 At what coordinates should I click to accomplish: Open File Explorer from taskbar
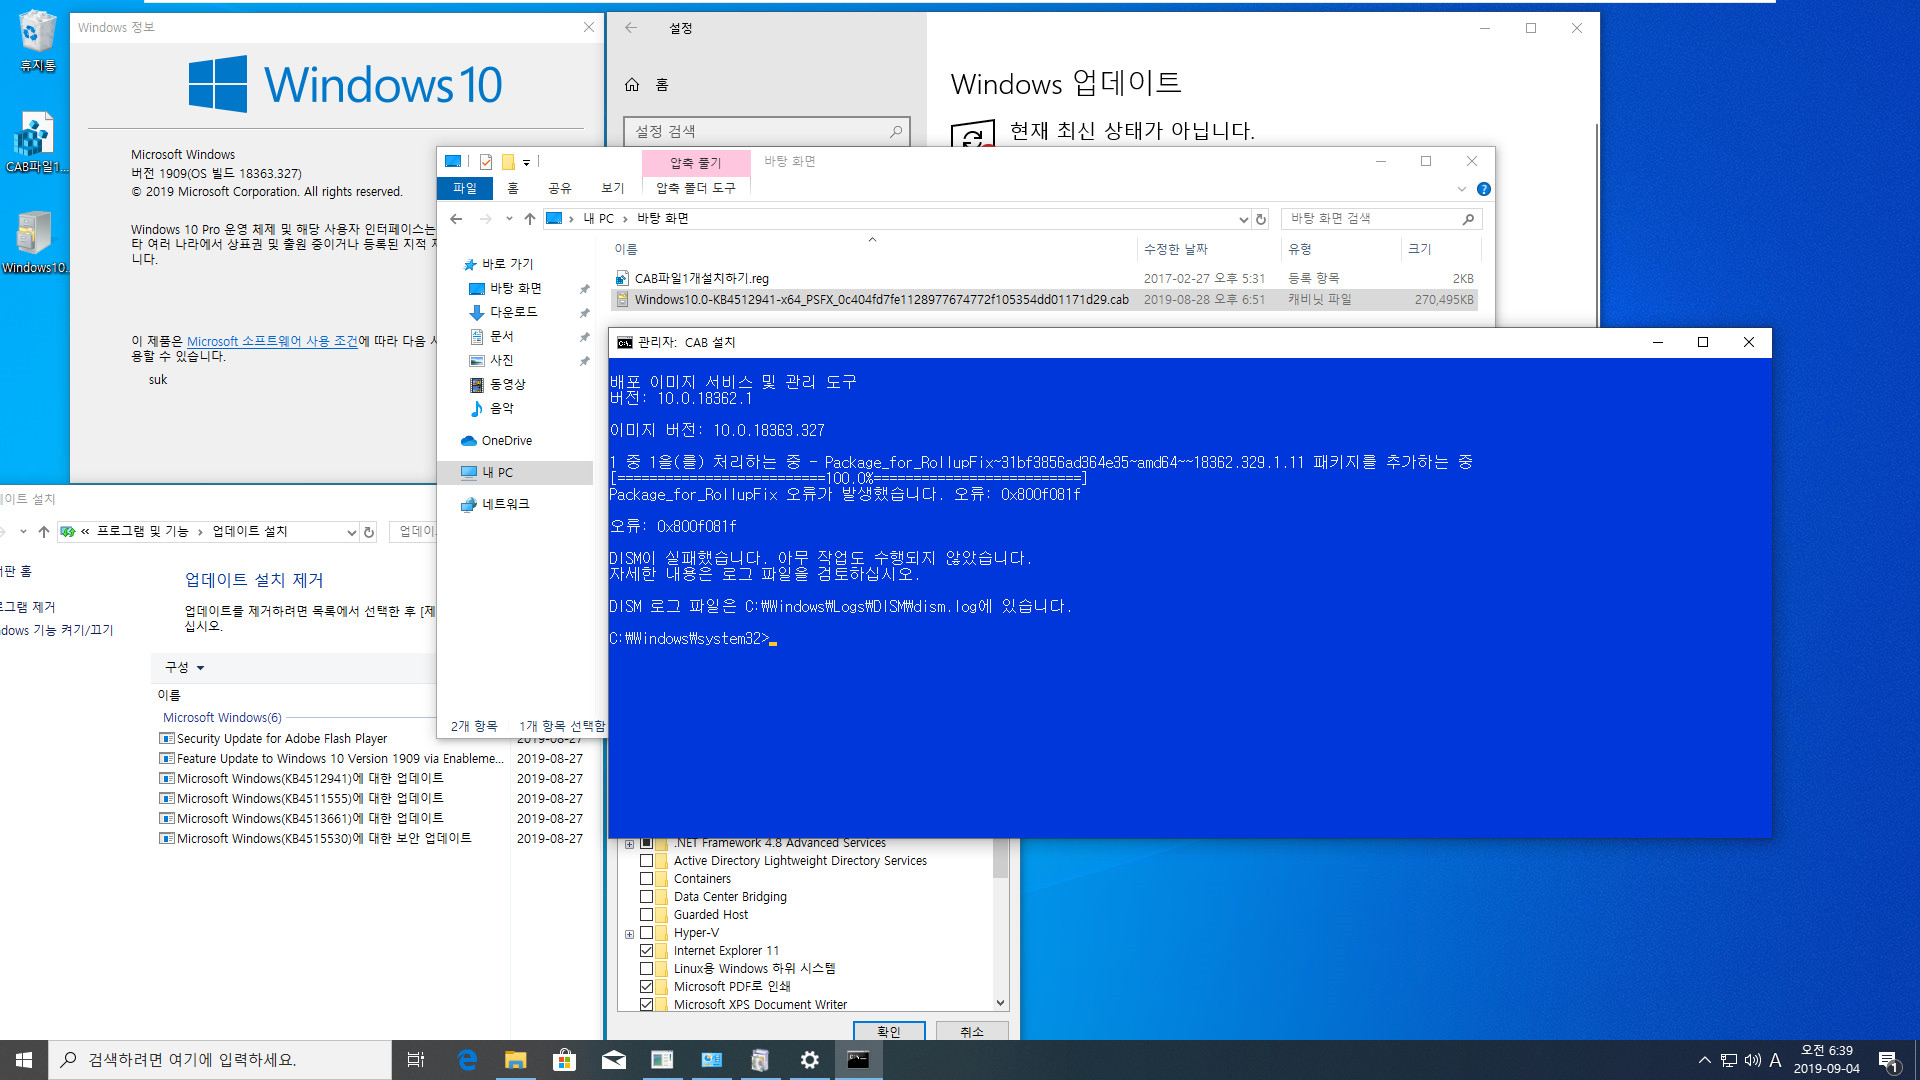tap(515, 1060)
